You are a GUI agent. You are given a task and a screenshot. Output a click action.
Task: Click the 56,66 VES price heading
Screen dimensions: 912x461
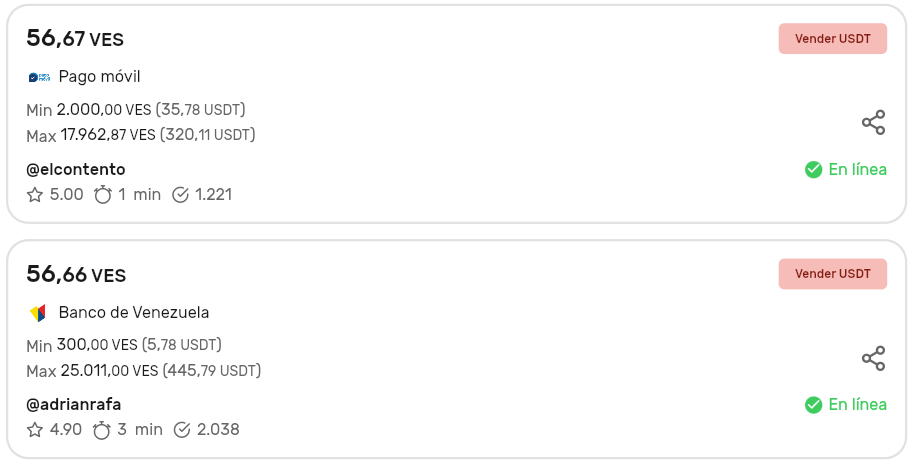pos(76,274)
